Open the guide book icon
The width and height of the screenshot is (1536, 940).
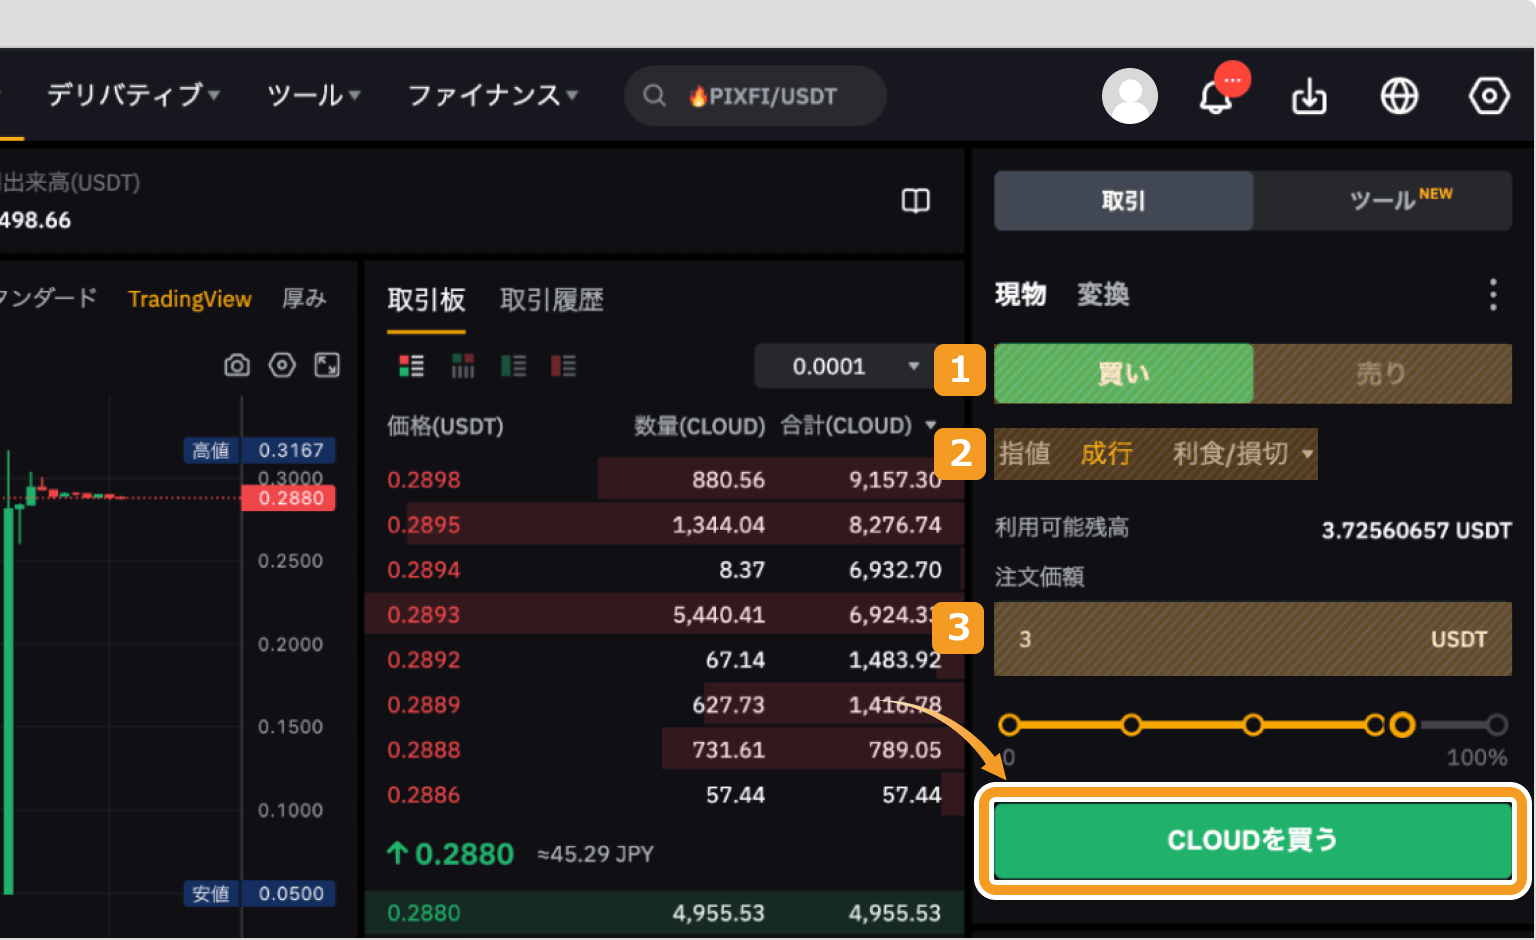coord(916,201)
